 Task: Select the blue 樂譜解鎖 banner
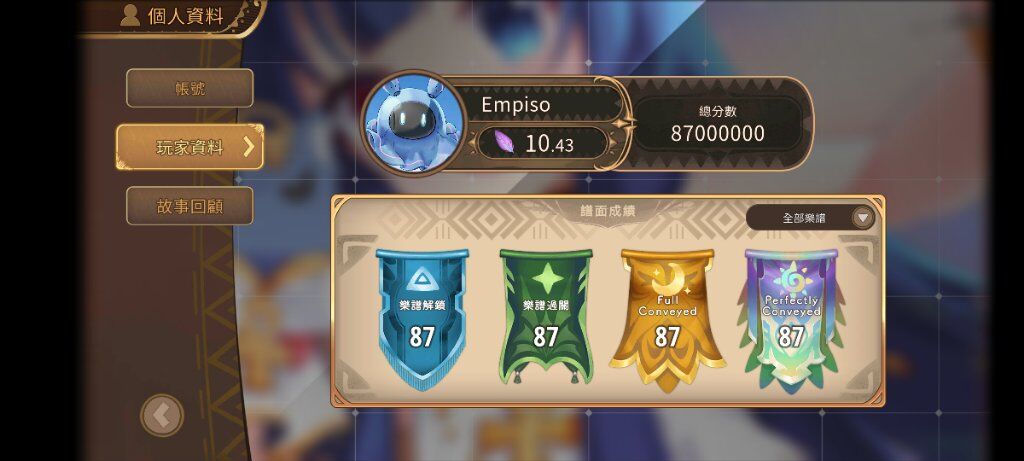(x=422, y=319)
